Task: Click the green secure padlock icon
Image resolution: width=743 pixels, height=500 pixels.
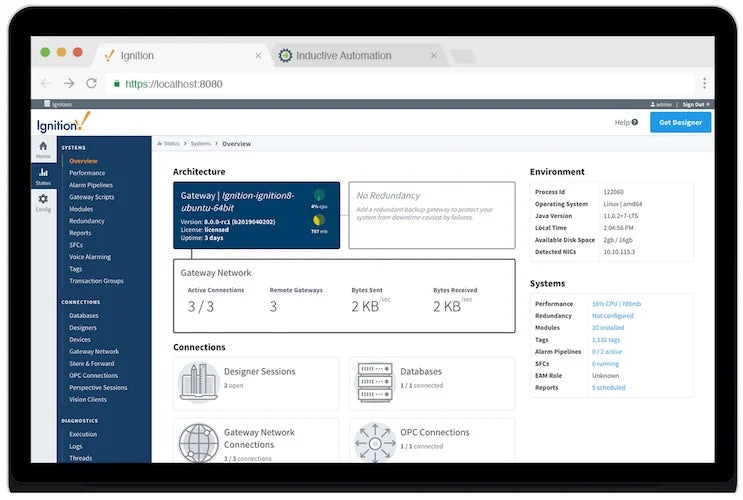Action: point(117,83)
